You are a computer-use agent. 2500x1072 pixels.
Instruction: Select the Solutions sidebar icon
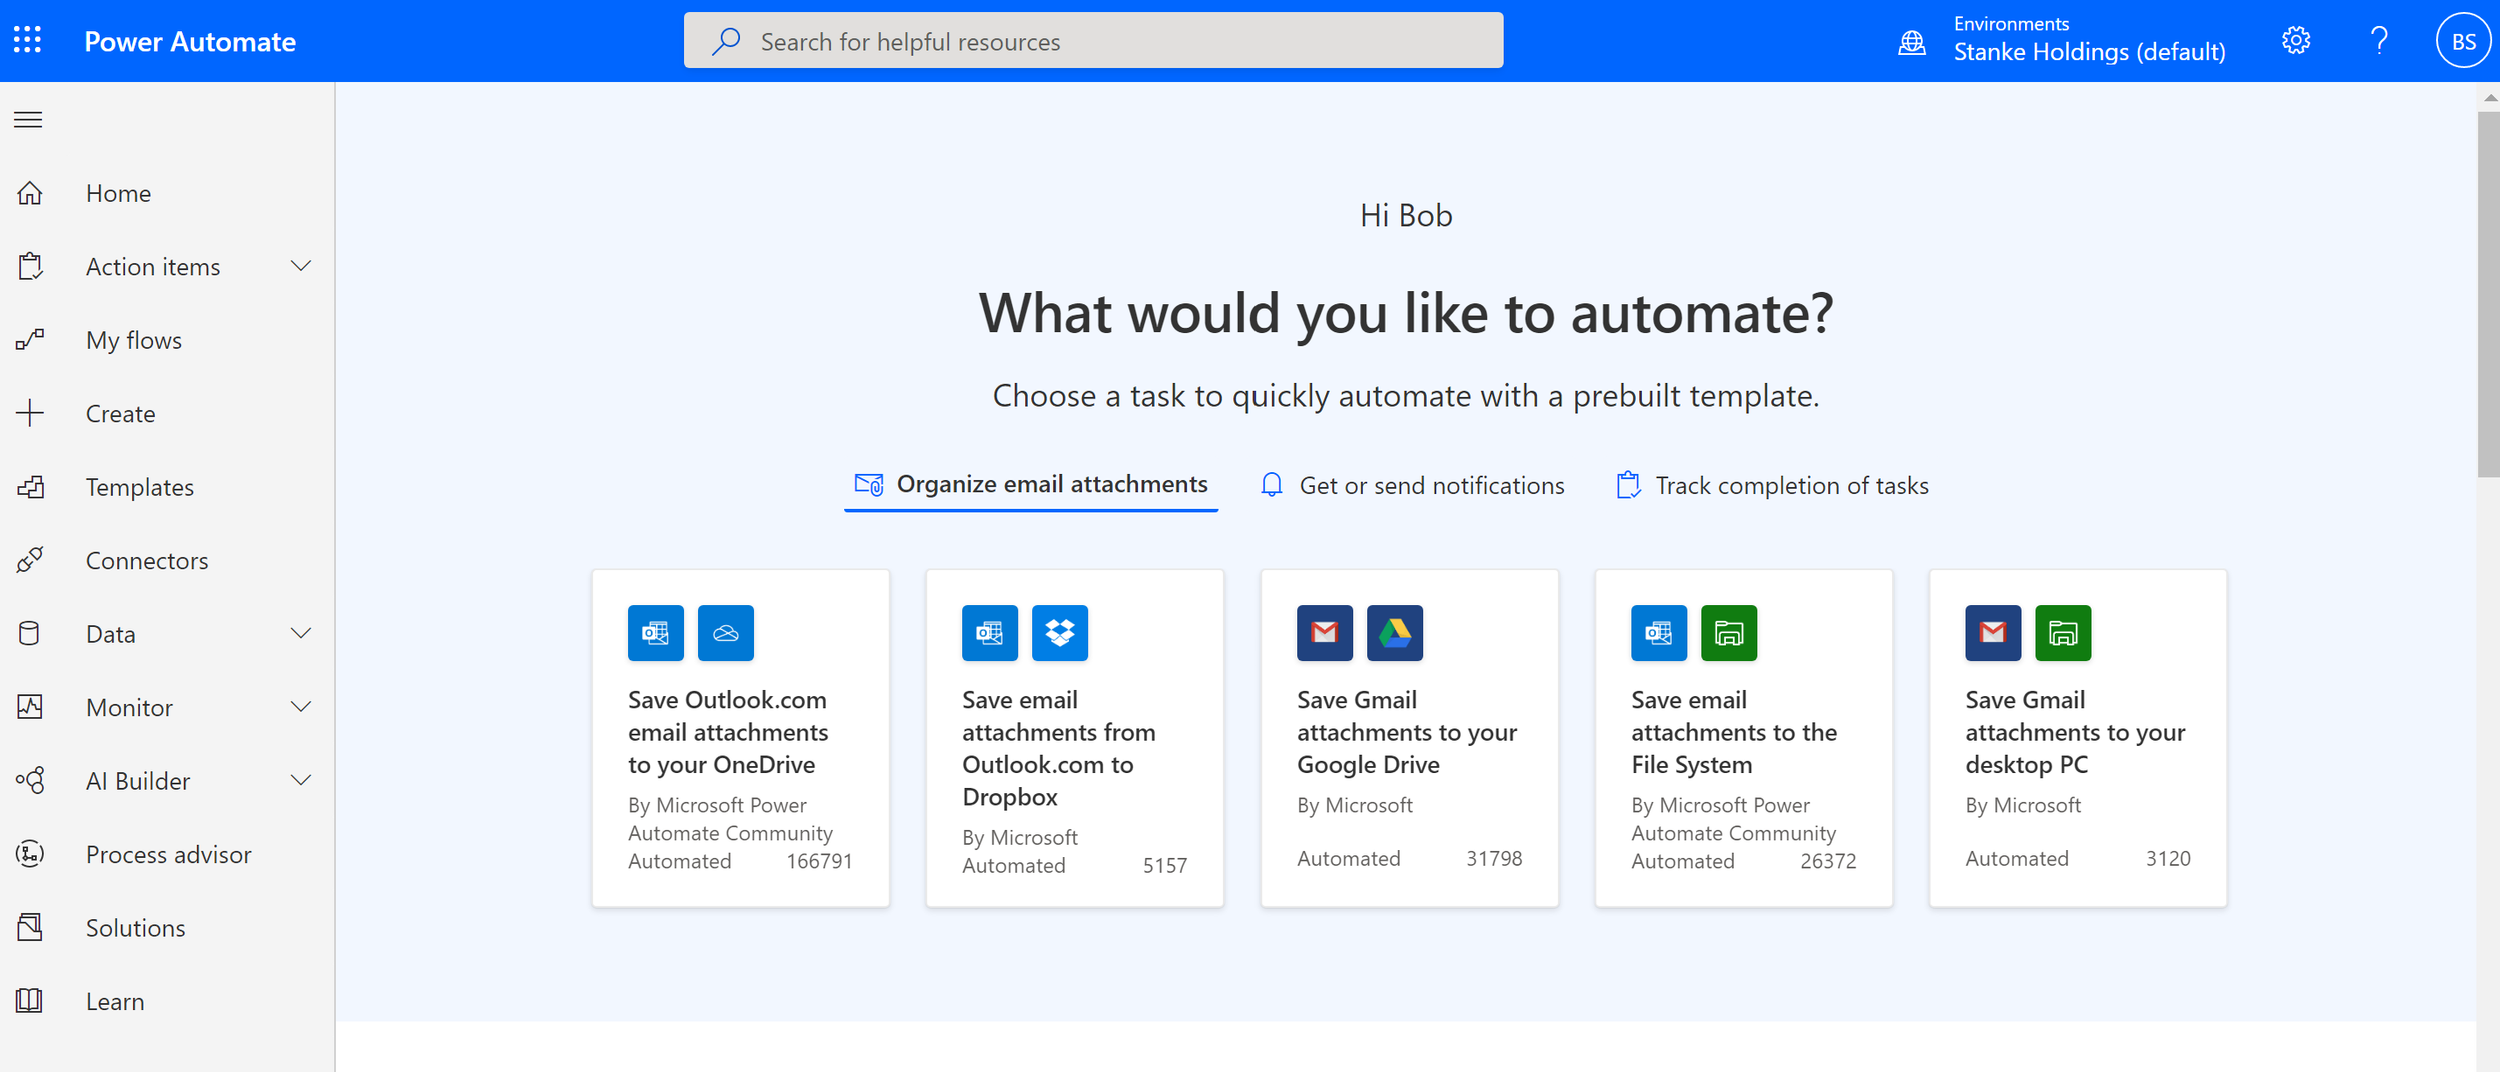[x=30, y=927]
